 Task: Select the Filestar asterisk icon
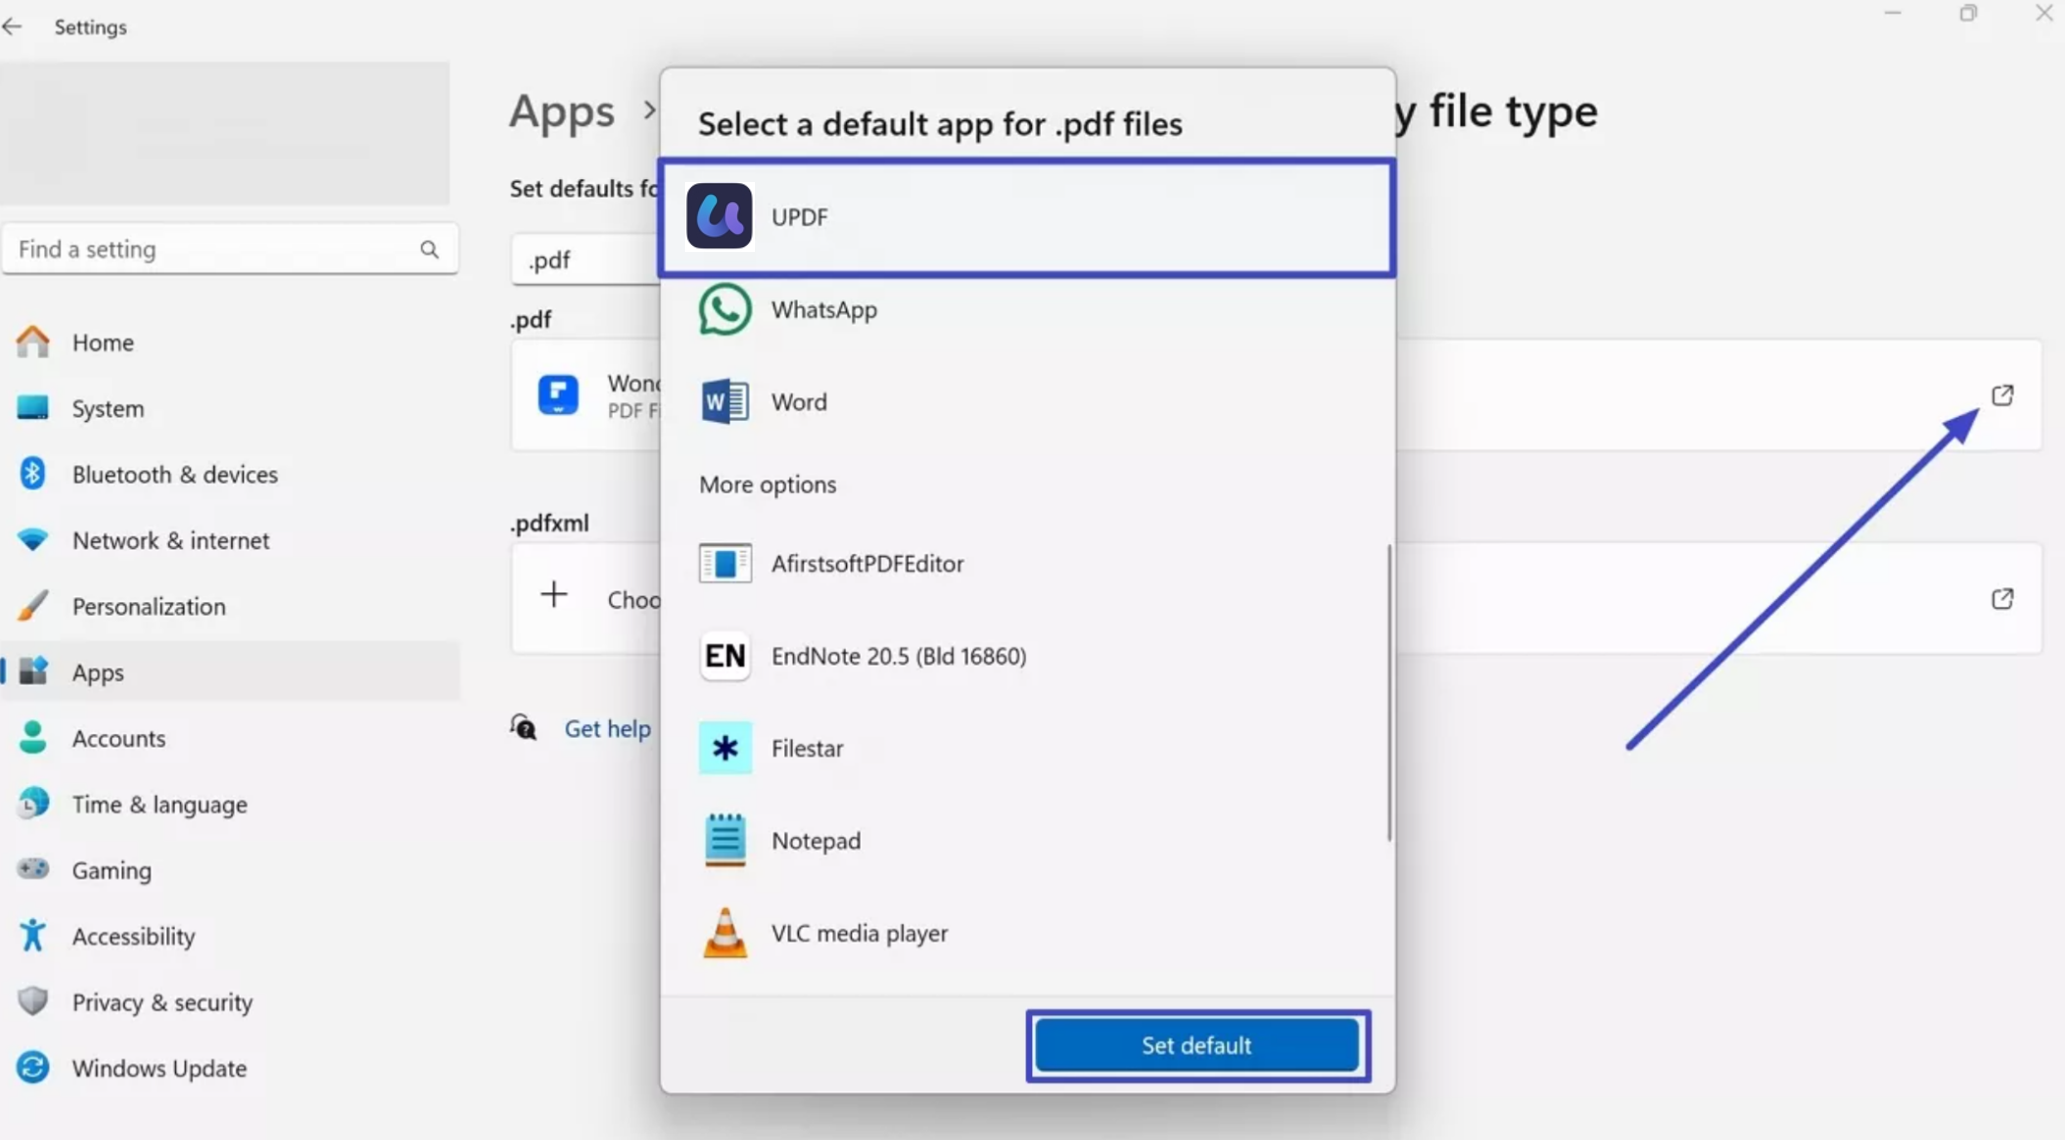pyautogui.click(x=725, y=748)
